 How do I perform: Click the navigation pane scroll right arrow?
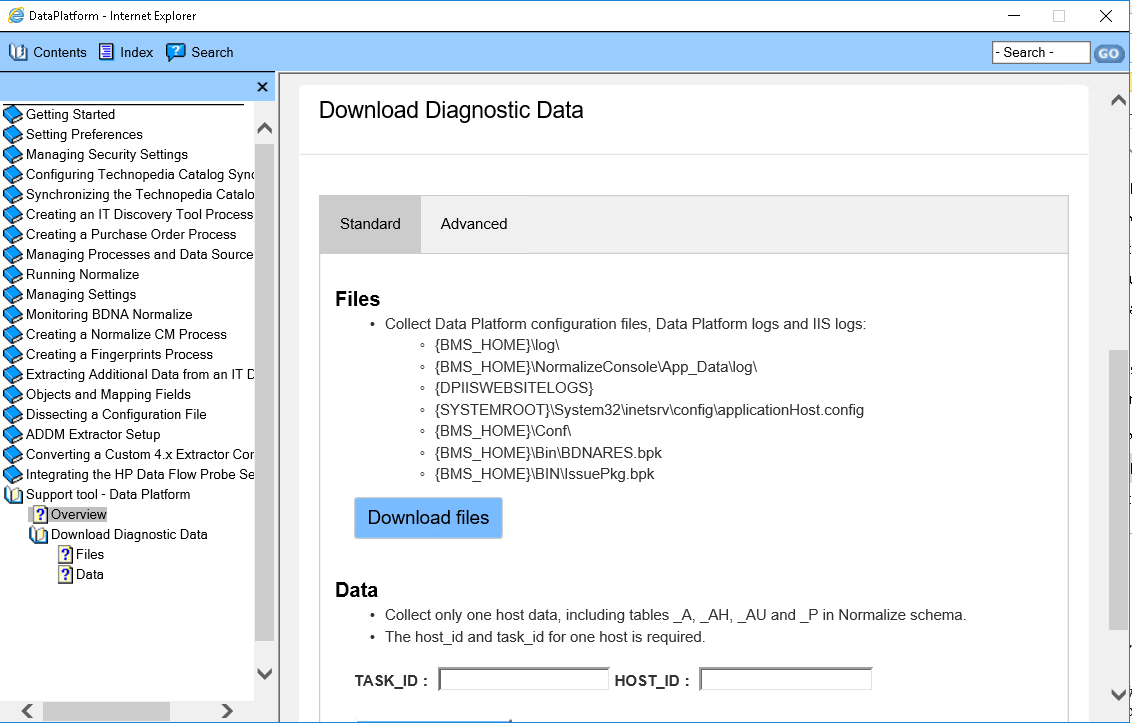click(227, 711)
